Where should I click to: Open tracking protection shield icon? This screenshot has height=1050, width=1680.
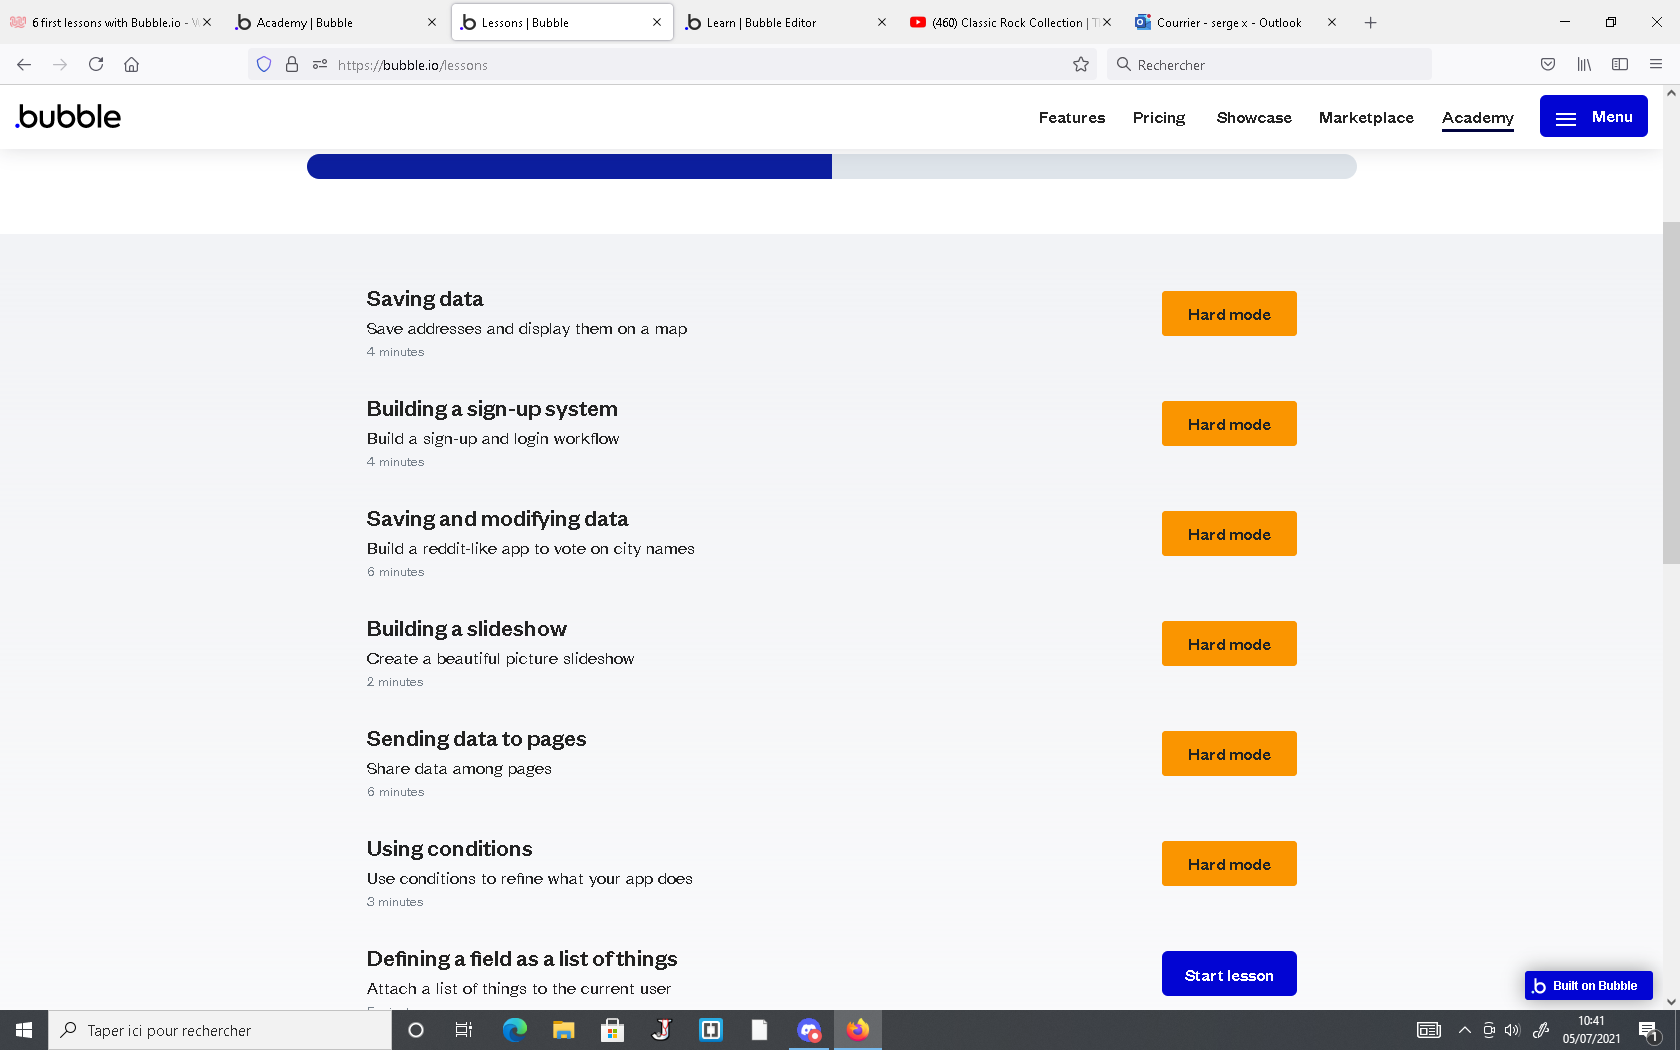coord(264,65)
